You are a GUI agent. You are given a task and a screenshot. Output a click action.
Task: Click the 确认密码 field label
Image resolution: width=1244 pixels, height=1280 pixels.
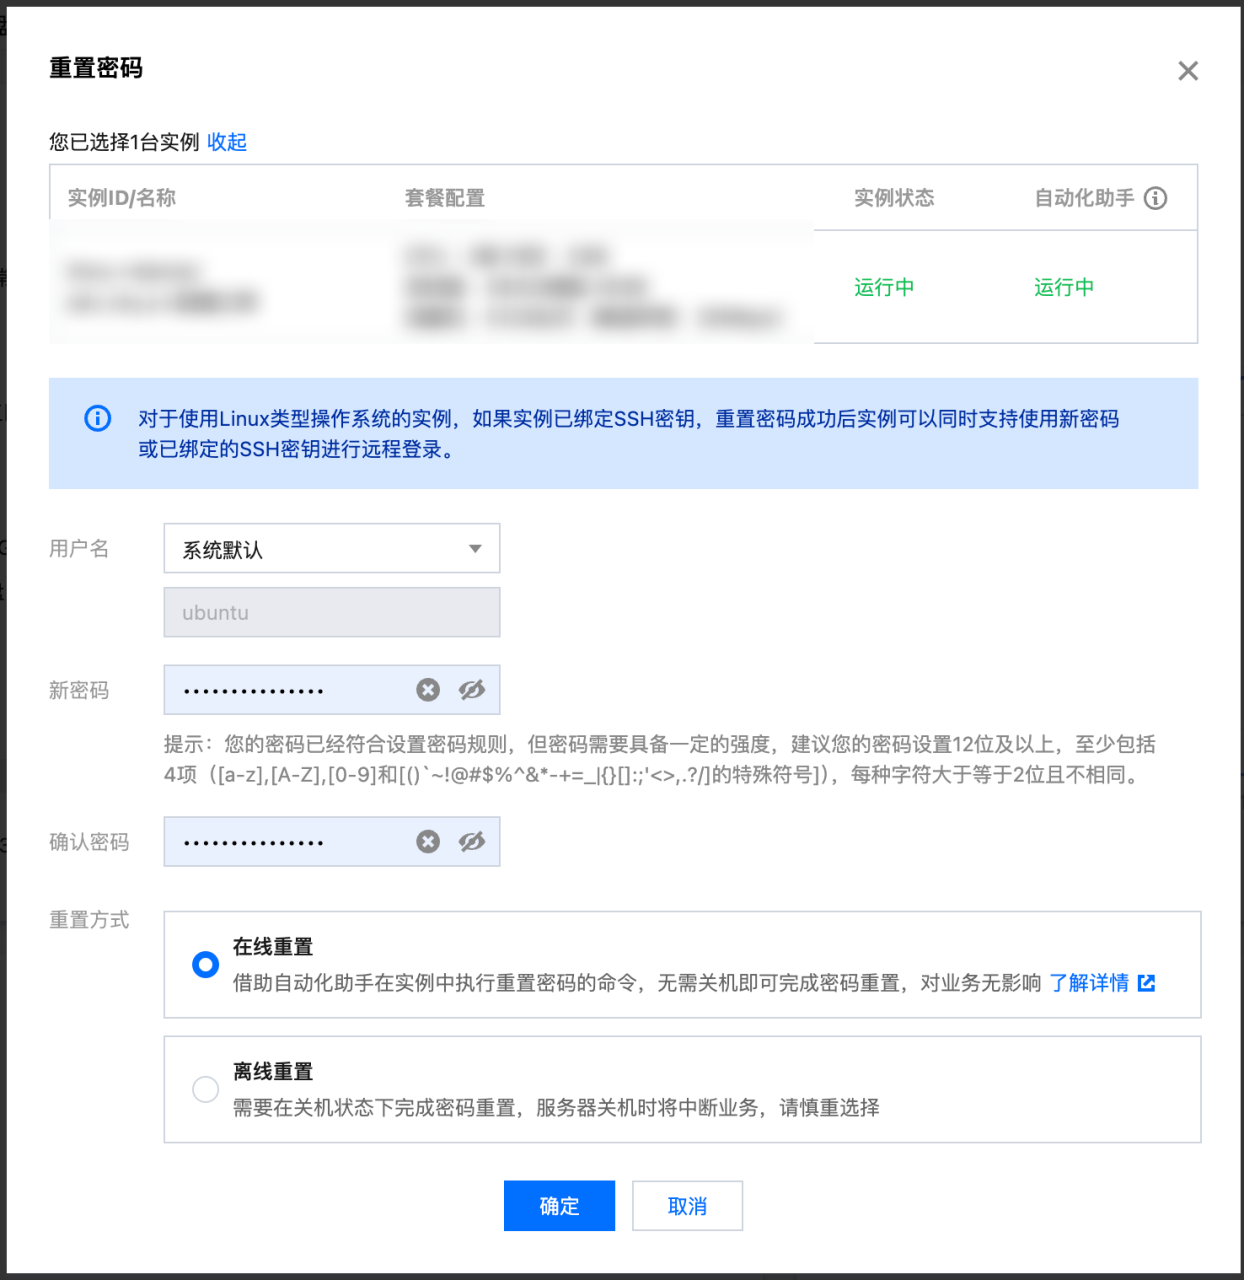coord(89,842)
